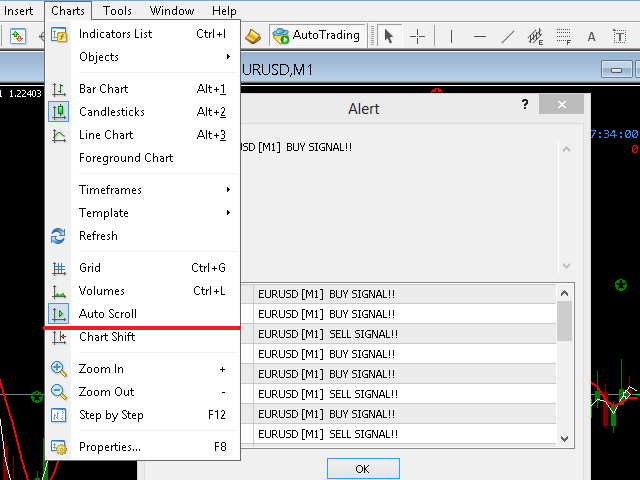Select the Fibonacci retracement tool

564,36
